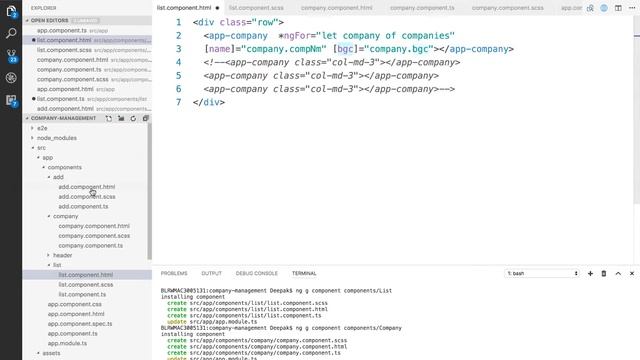
Task: Open company.component.scss under company folder
Action: click(94, 236)
